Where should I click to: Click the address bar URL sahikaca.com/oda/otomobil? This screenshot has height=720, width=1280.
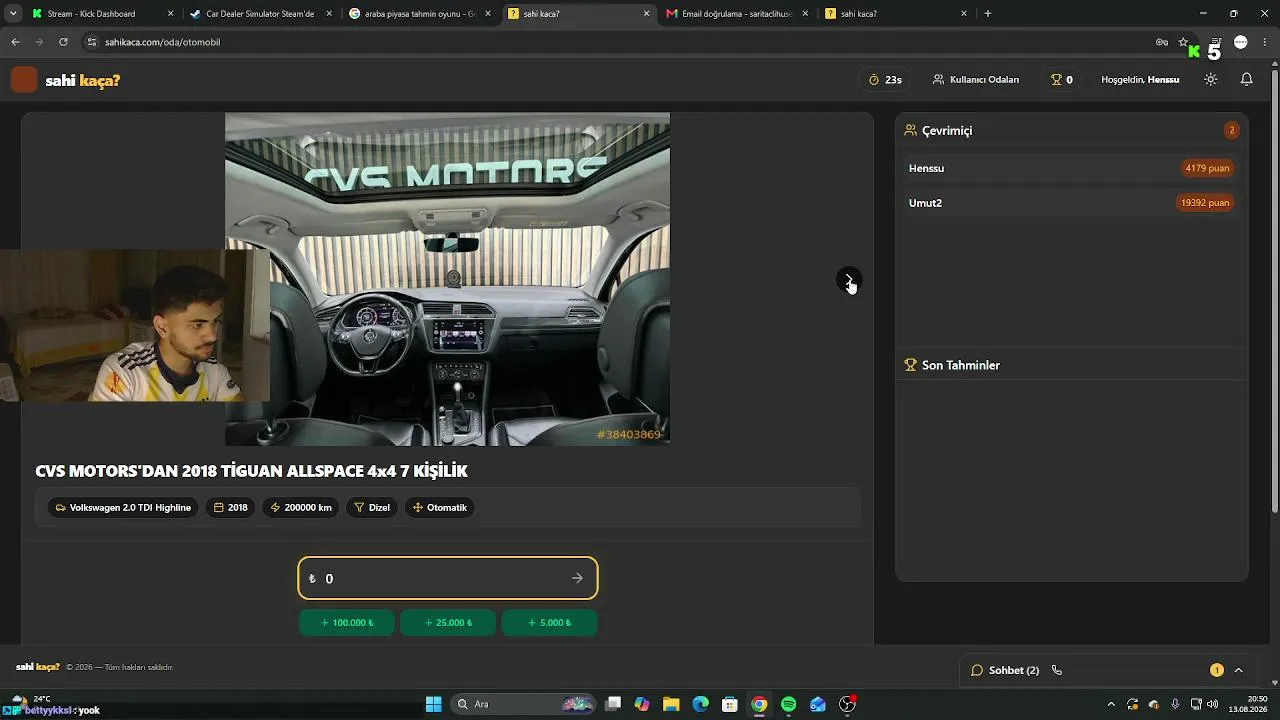(x=162, y=42)
